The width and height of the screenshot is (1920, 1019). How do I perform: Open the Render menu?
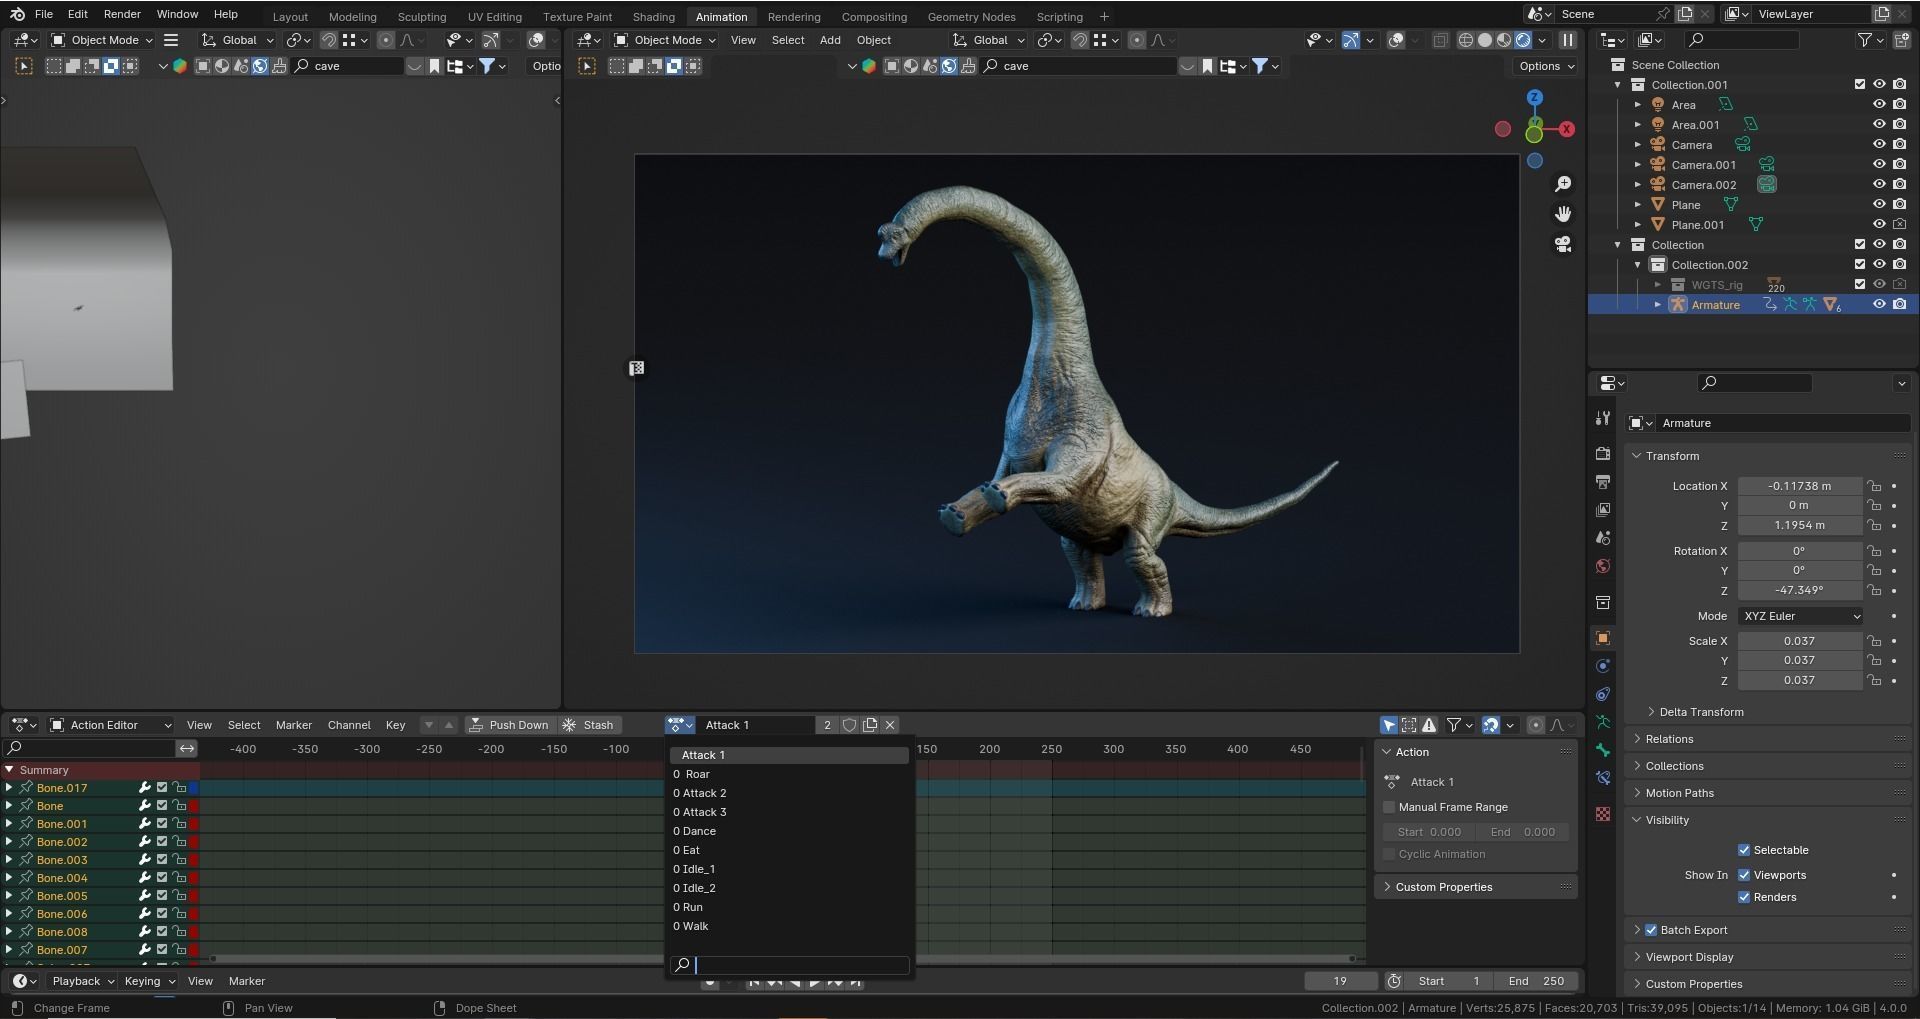point(122,14)
